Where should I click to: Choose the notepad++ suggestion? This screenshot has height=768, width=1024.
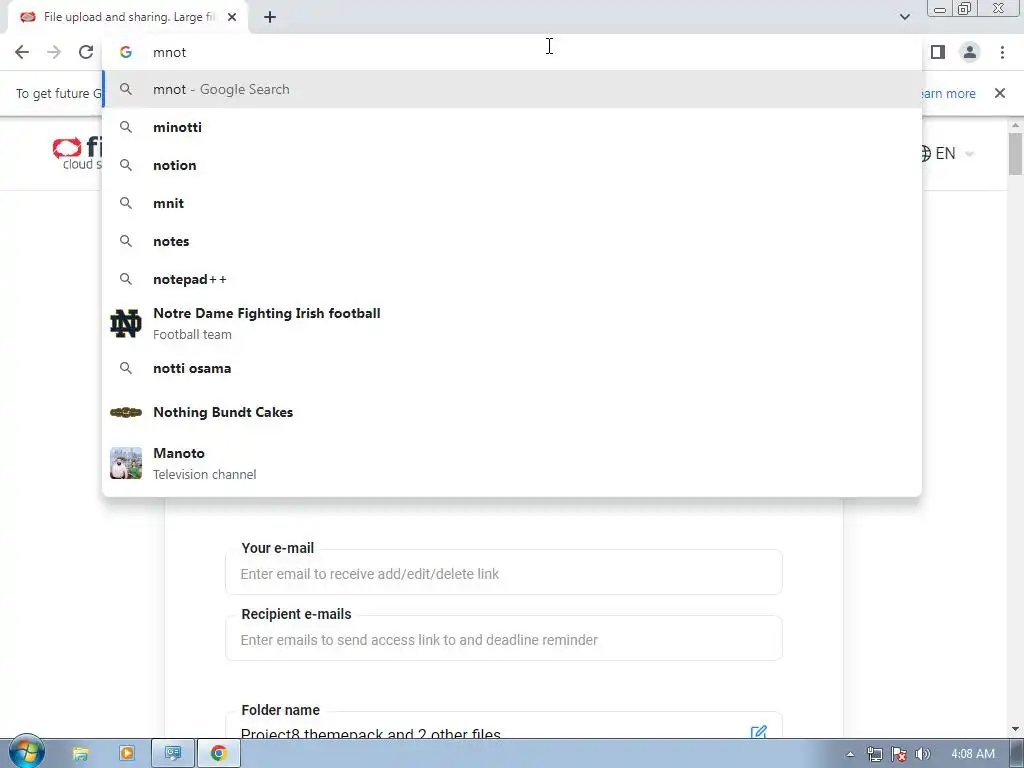point(512,279)
